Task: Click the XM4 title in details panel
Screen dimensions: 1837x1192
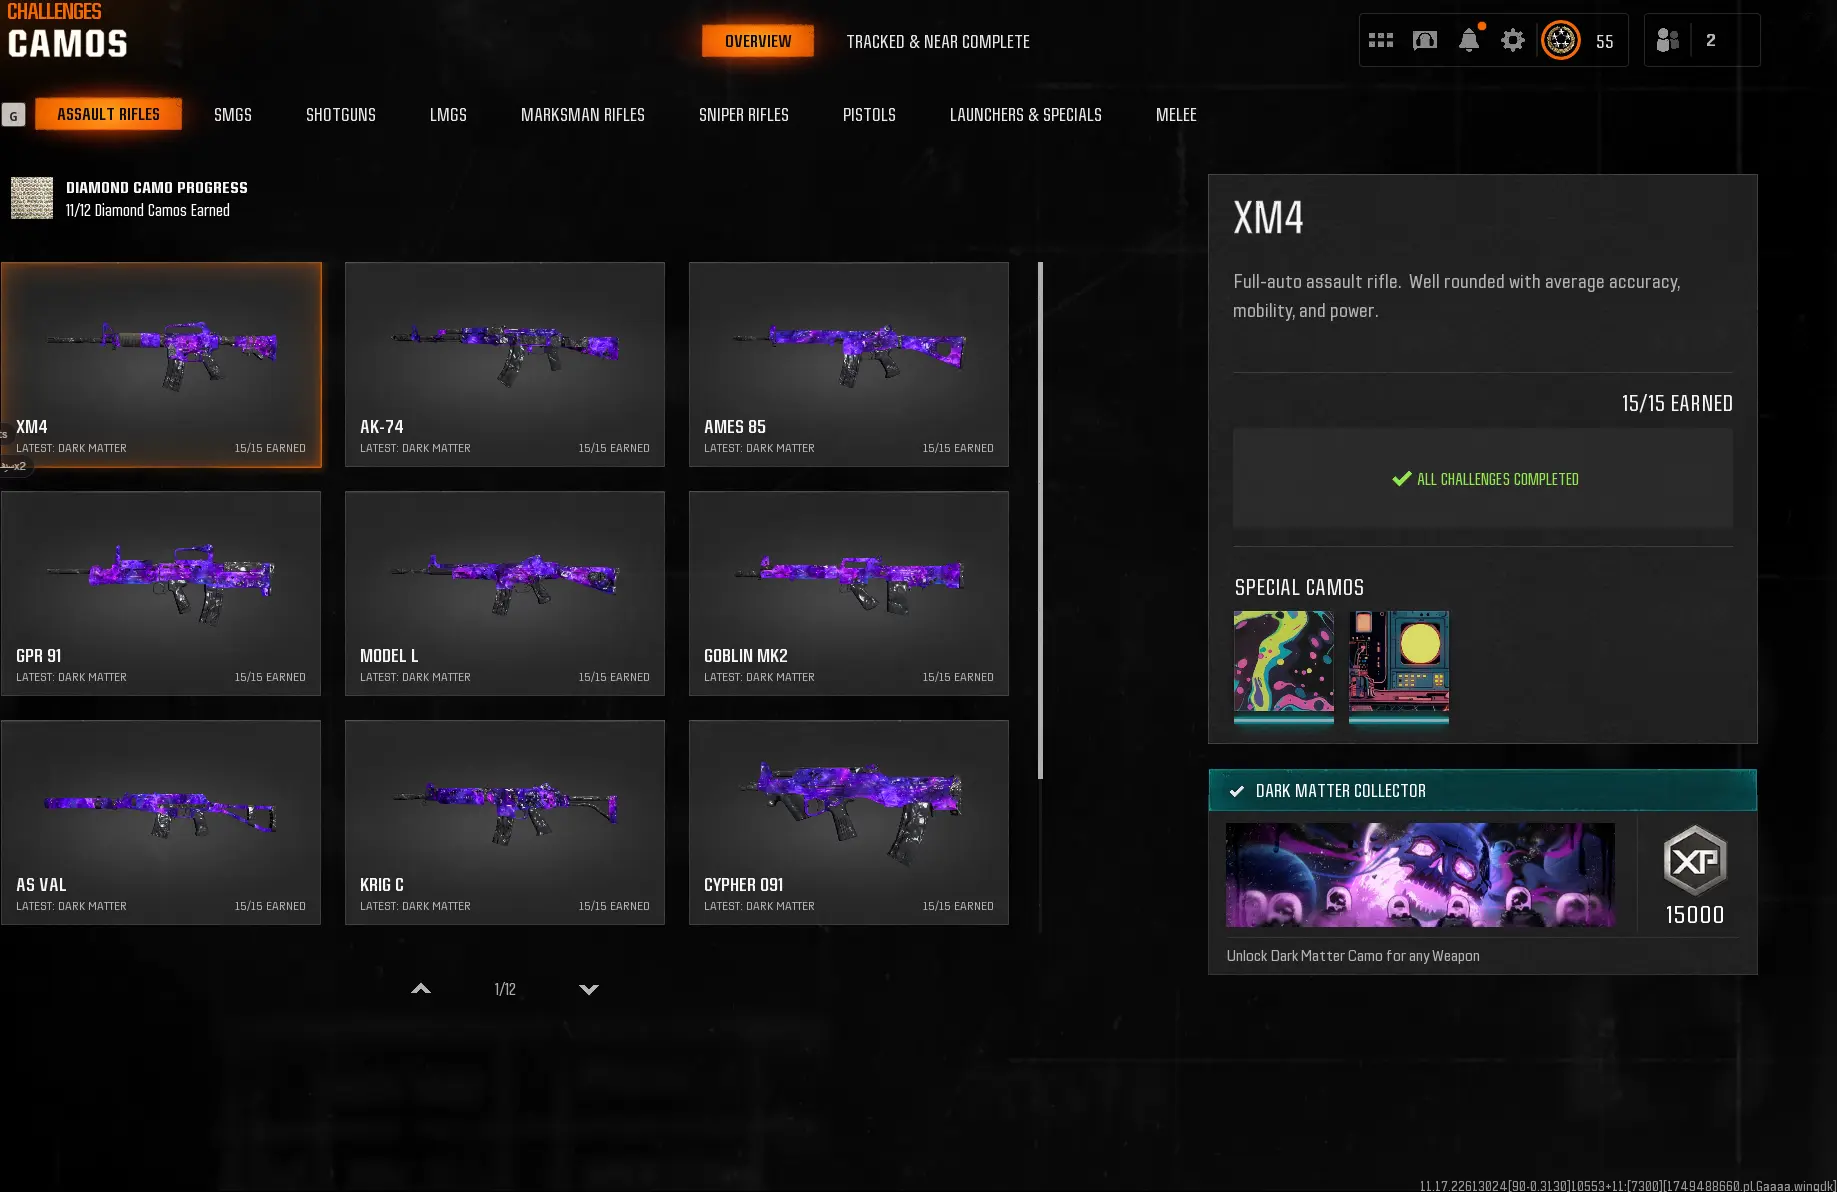Action: point(1268,218)
